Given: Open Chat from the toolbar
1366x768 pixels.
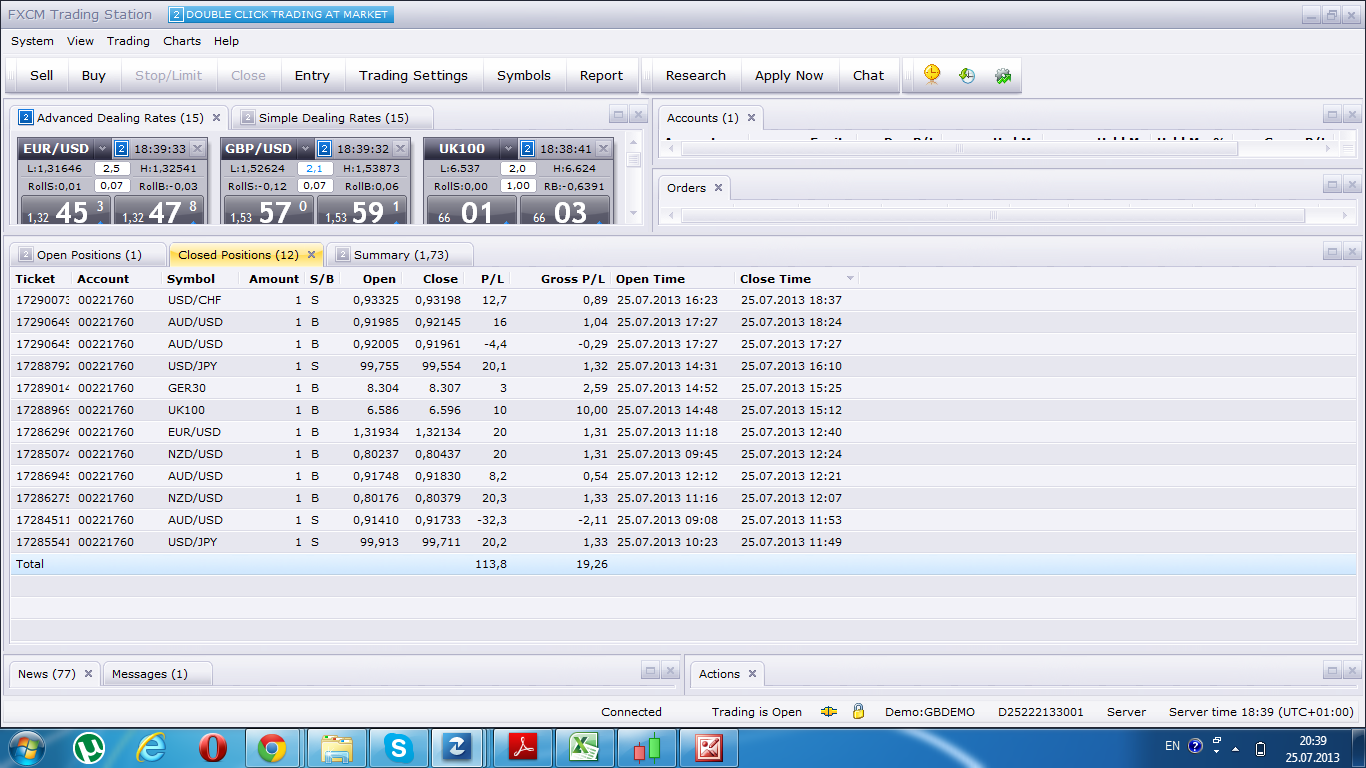Looking at the screenshot, I should (868, 75).
